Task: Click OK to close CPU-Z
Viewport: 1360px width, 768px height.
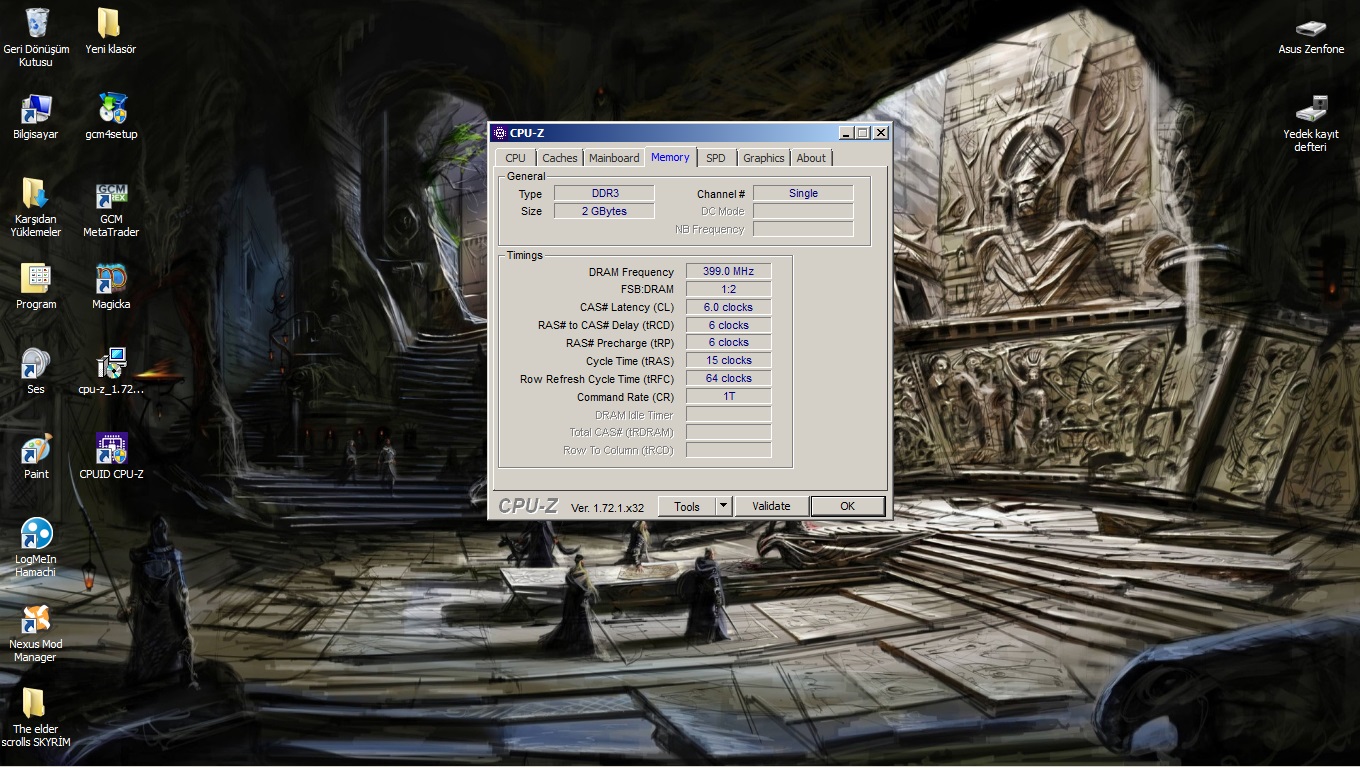Action: pos(847,506)
